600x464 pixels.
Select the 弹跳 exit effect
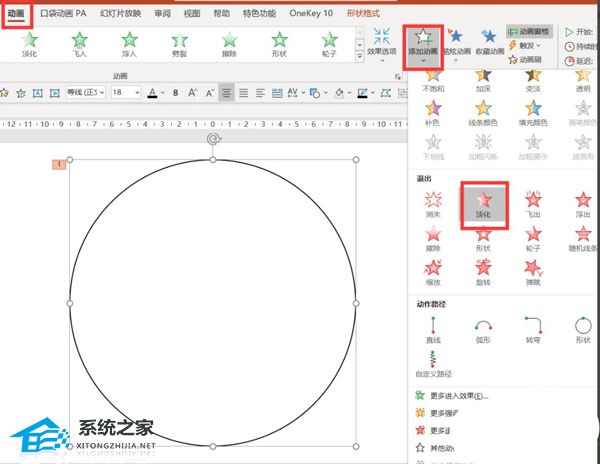pos(533,273)
